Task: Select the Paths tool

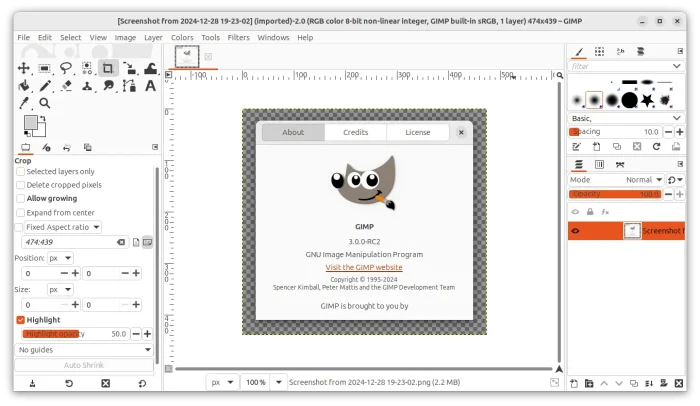Action: (129, 86)
